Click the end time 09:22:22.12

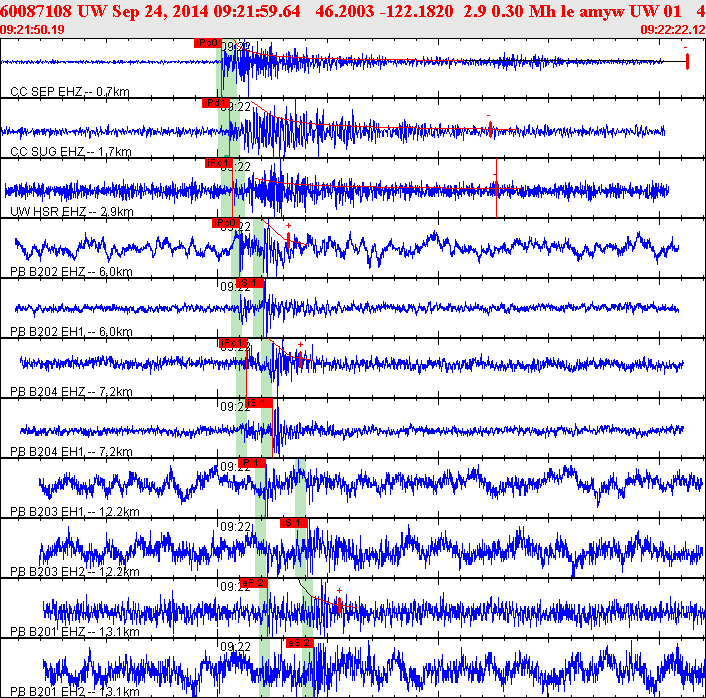point(673,30)
